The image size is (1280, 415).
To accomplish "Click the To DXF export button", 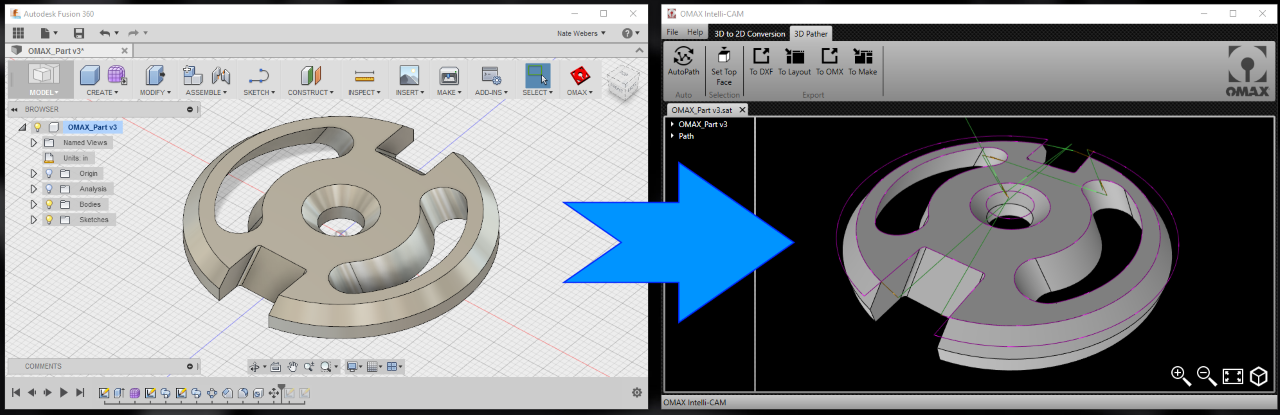I will (761, 63).
